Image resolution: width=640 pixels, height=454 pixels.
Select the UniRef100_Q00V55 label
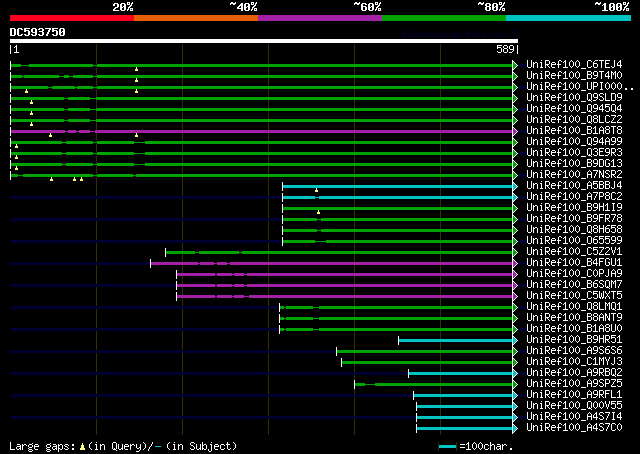click(574, 406)
